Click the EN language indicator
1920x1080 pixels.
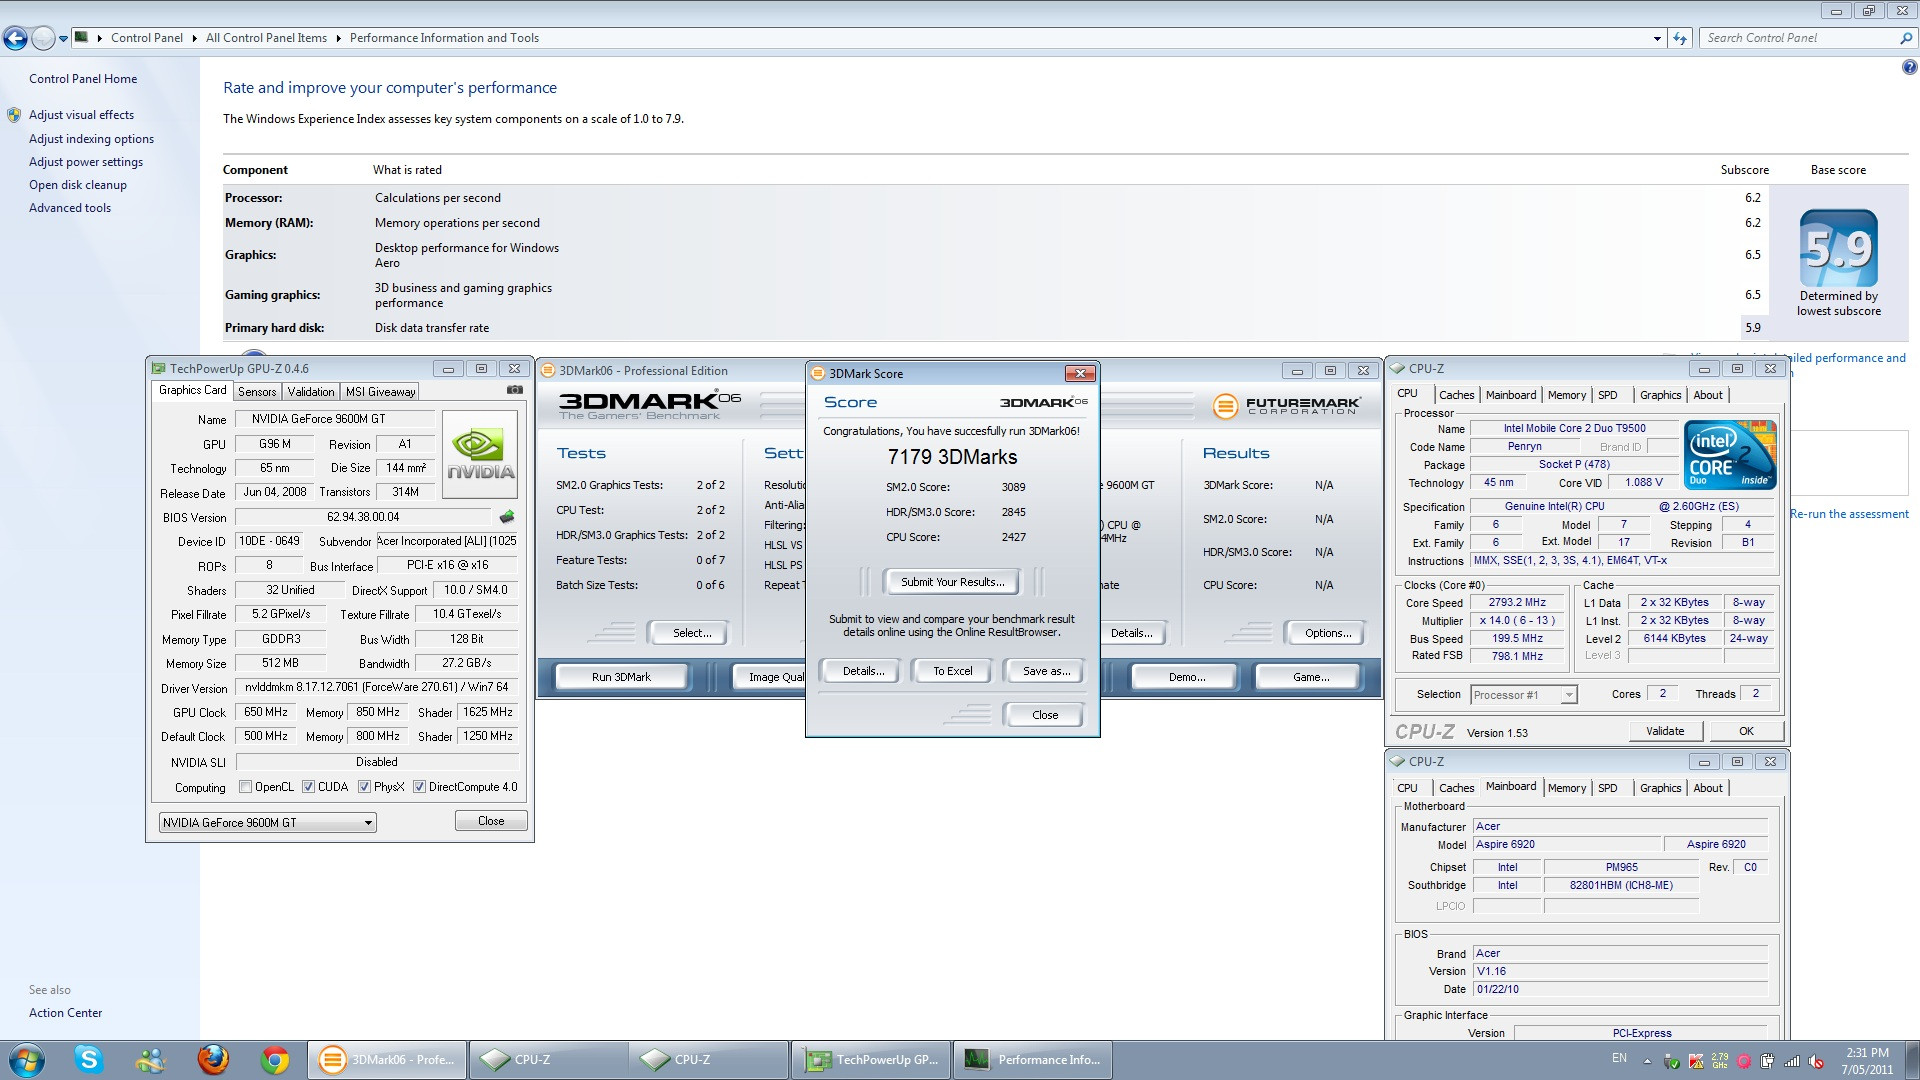coord(1619,1058)
